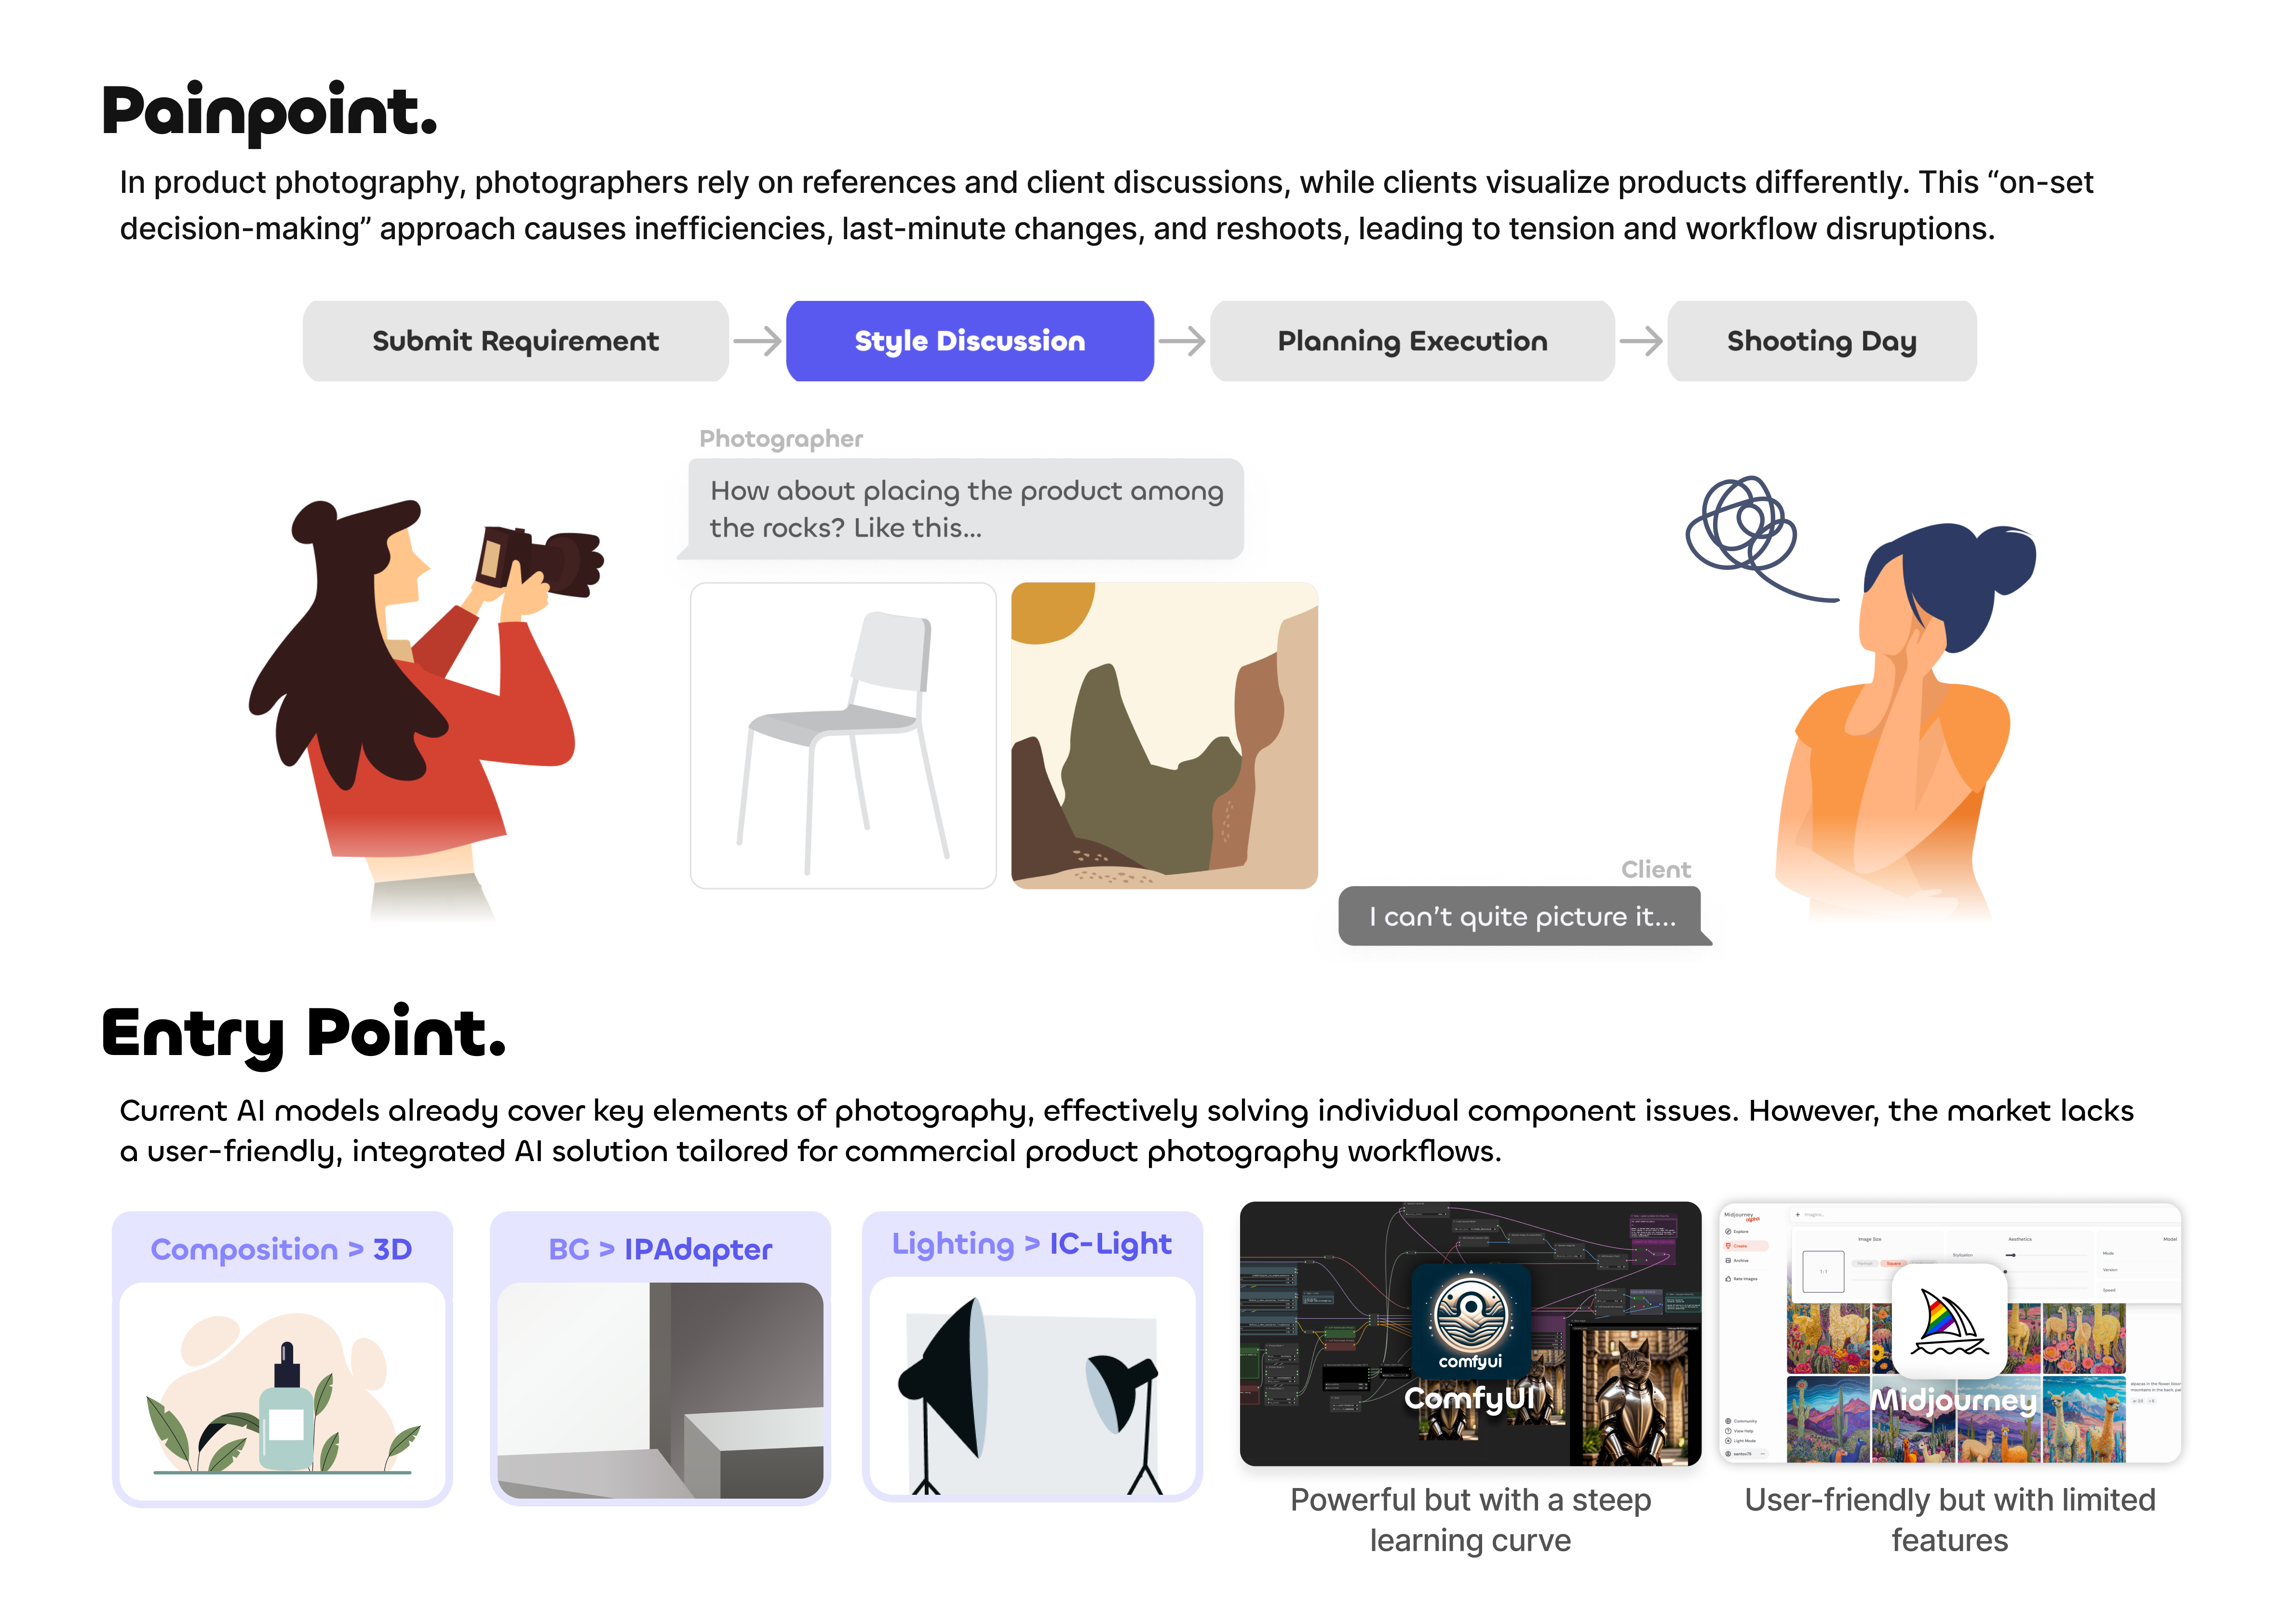Viewport: 2295px width, 1624px height.
Task: Click the white chair reference image
Action: 843,735
